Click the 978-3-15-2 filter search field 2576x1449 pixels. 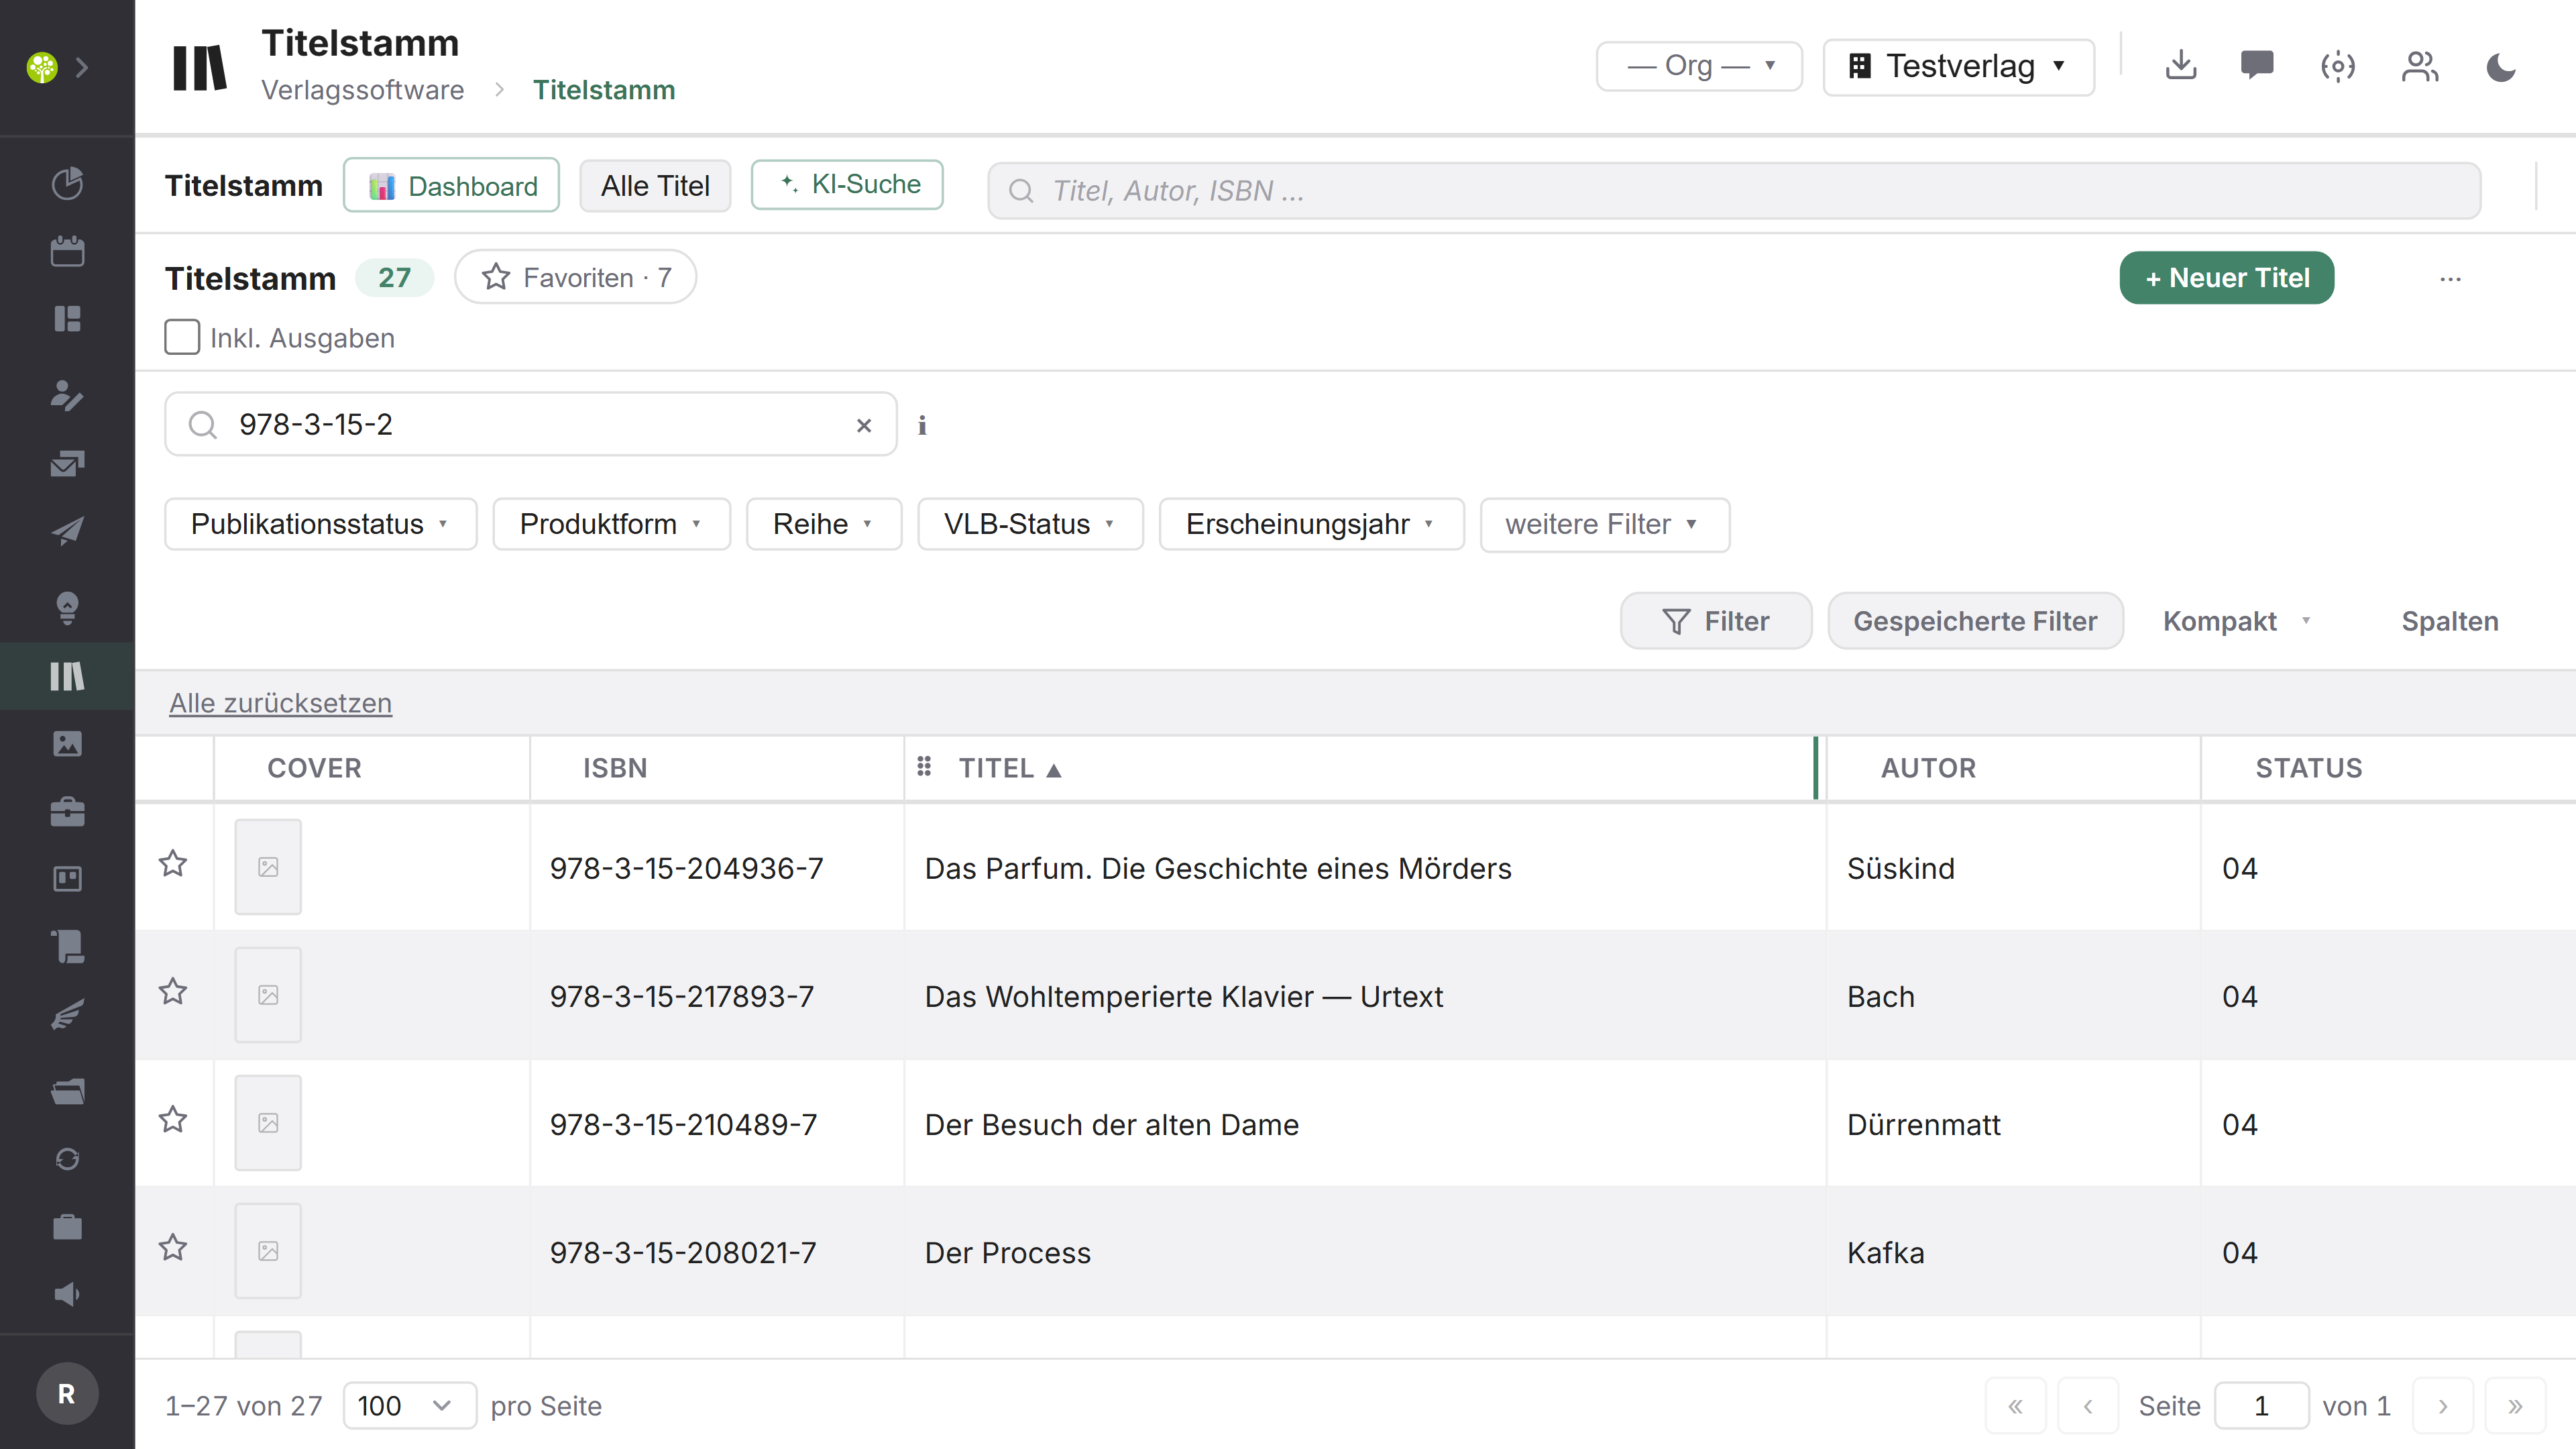click(530, 424)
